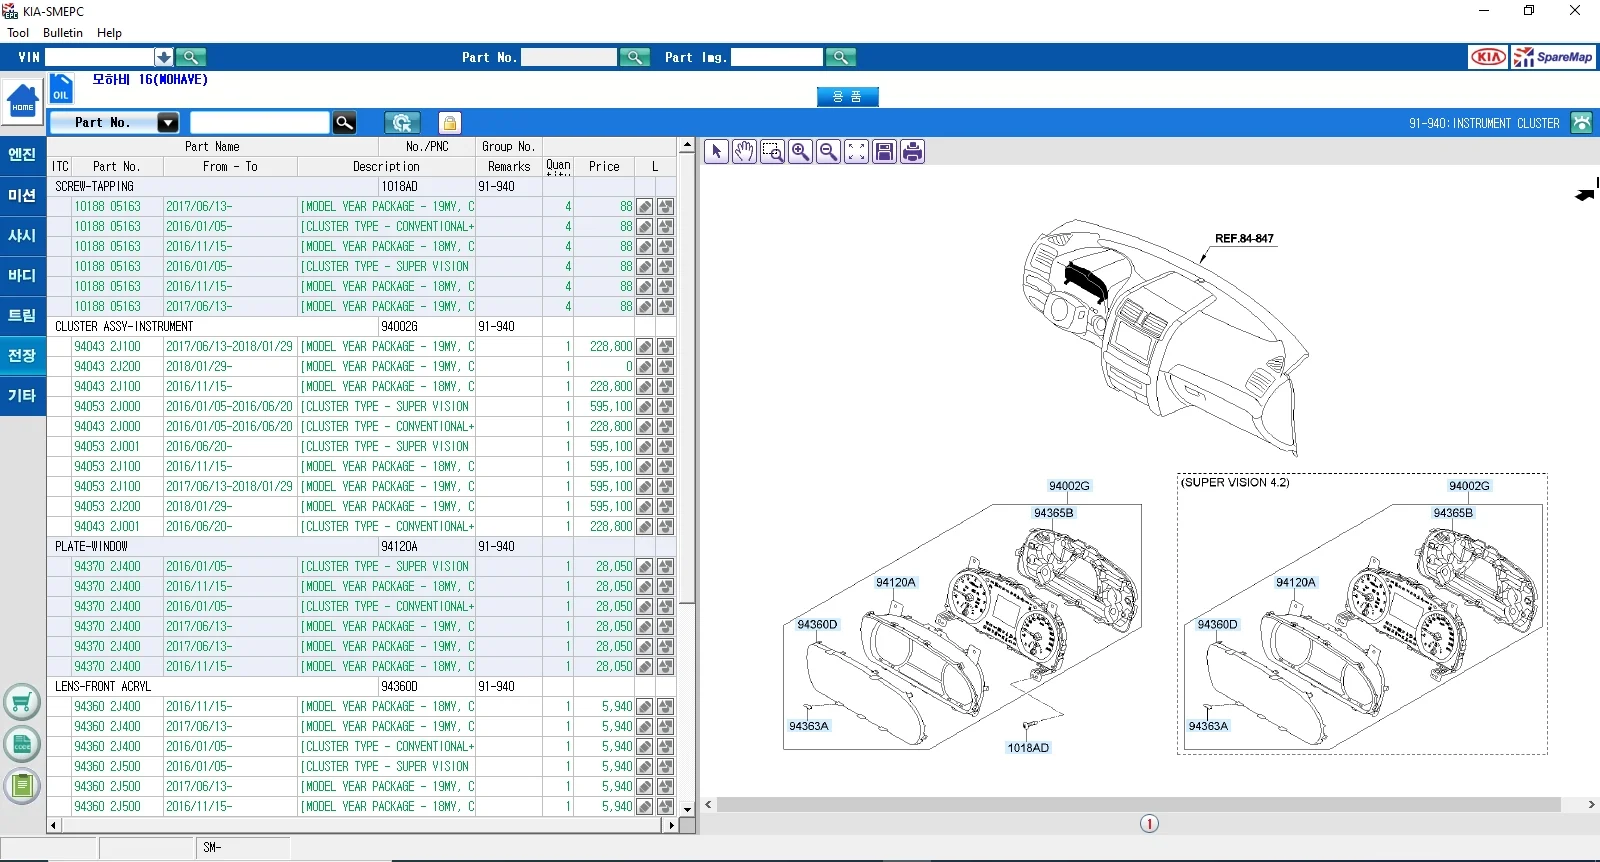Screen dimensions: 1600x862
Task: Select the CLUSTER ASSY-INSTRUMENT group row
Action: (361, 326)
